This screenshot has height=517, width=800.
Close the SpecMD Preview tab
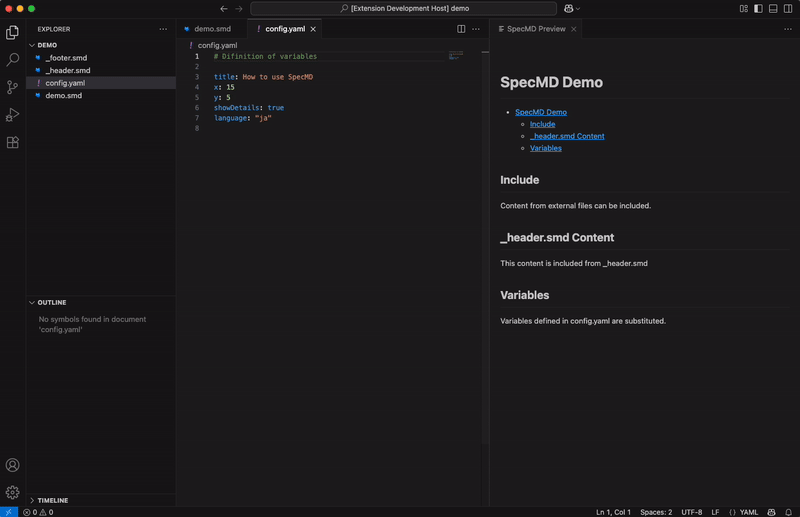coord(573,29)
